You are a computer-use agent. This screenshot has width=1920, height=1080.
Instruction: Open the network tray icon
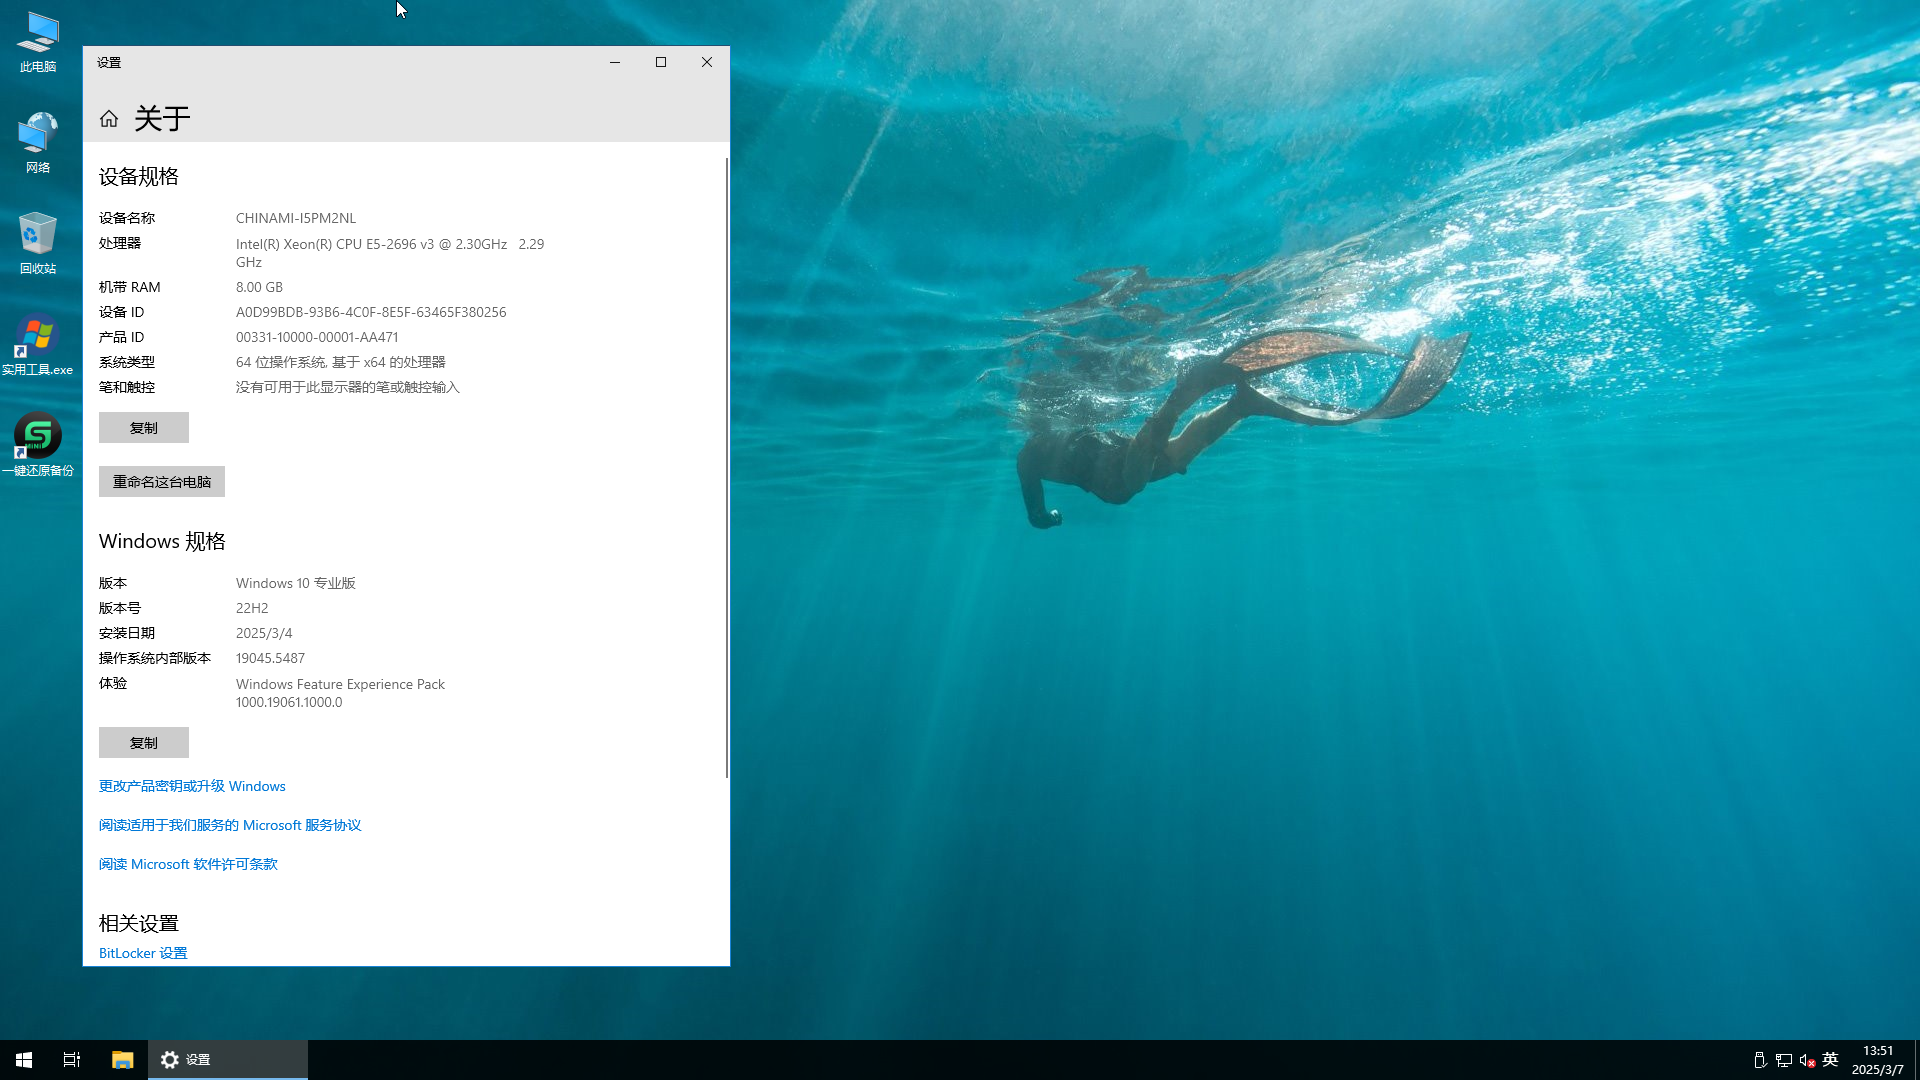(1784, 1060)
